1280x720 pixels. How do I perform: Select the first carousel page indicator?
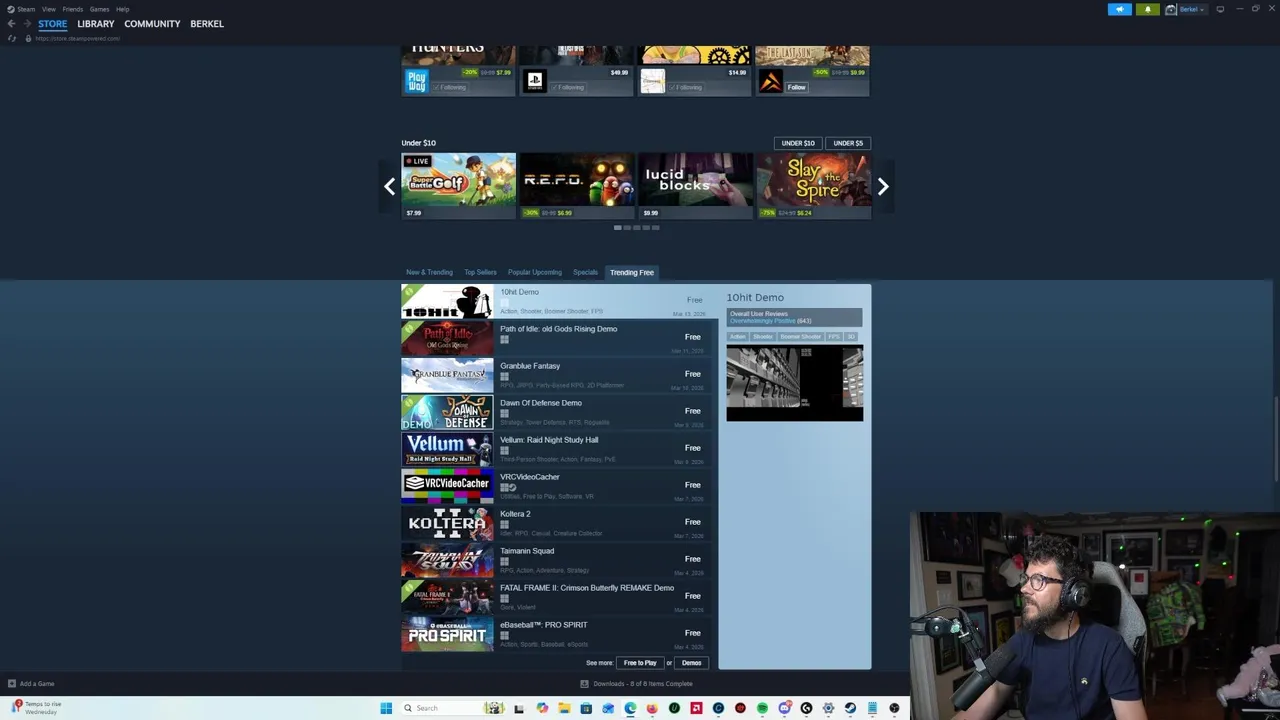[x=618, y=227]
